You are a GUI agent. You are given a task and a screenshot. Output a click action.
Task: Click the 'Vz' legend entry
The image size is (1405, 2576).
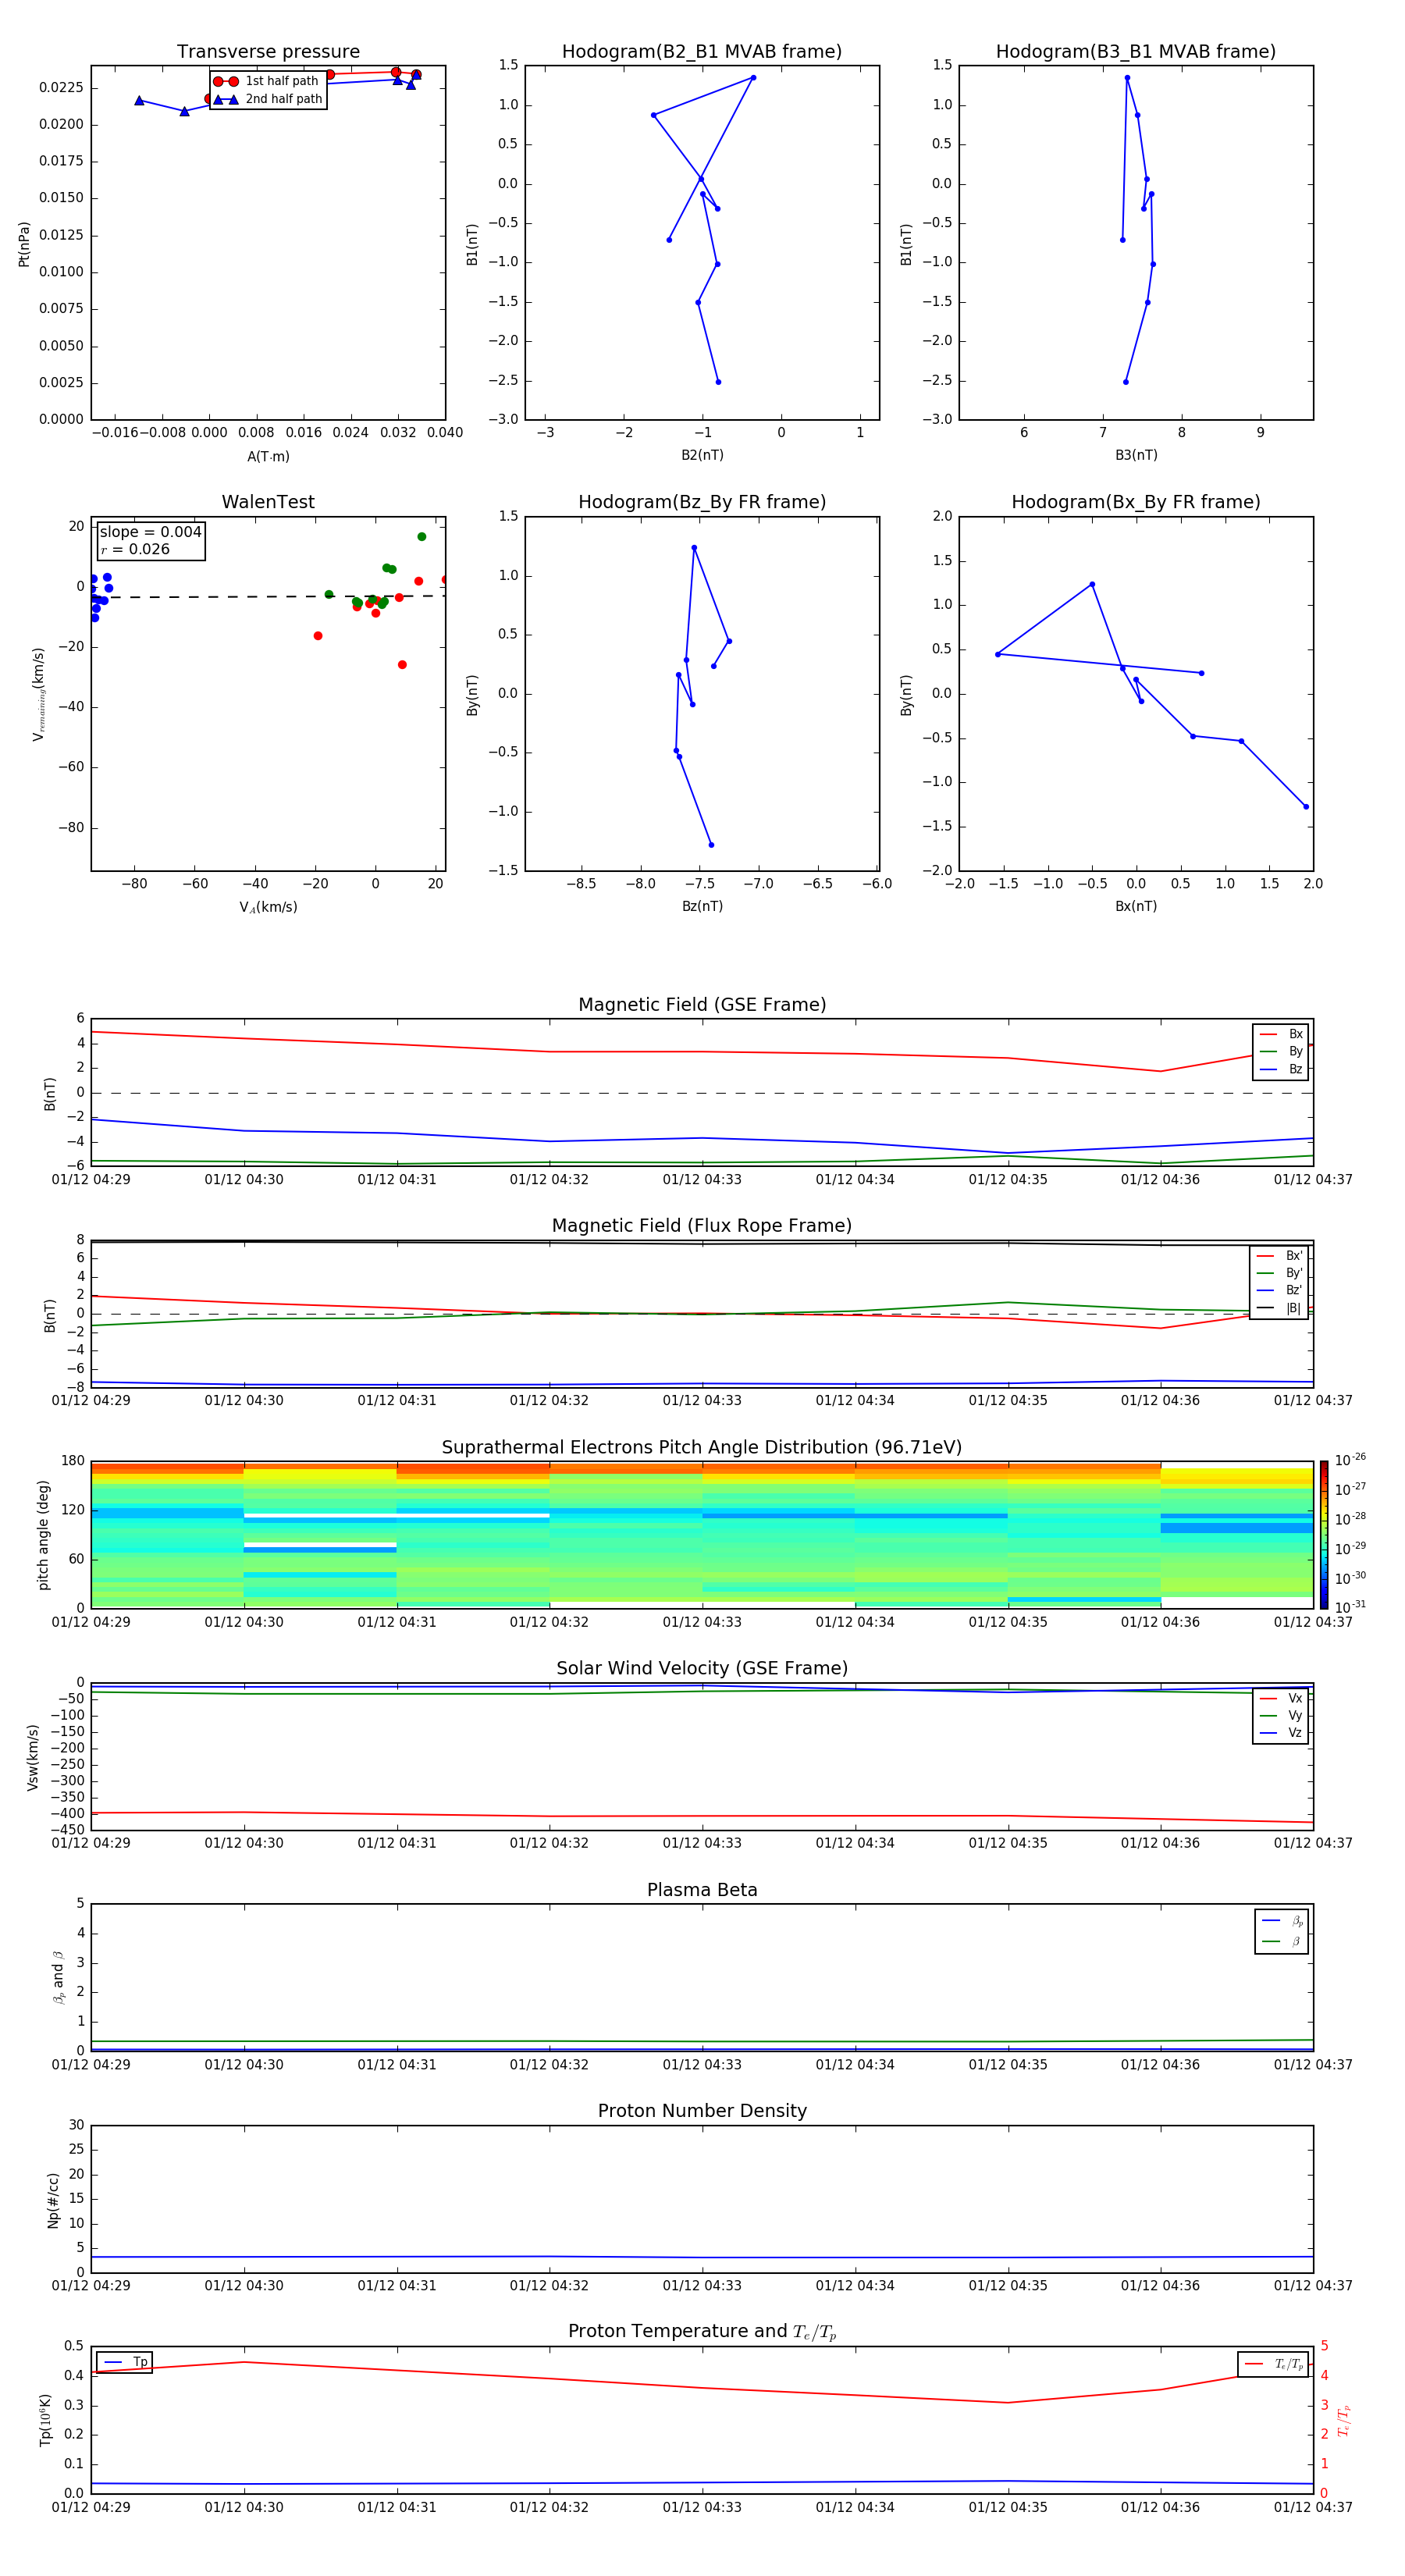click(1281, 1733)
